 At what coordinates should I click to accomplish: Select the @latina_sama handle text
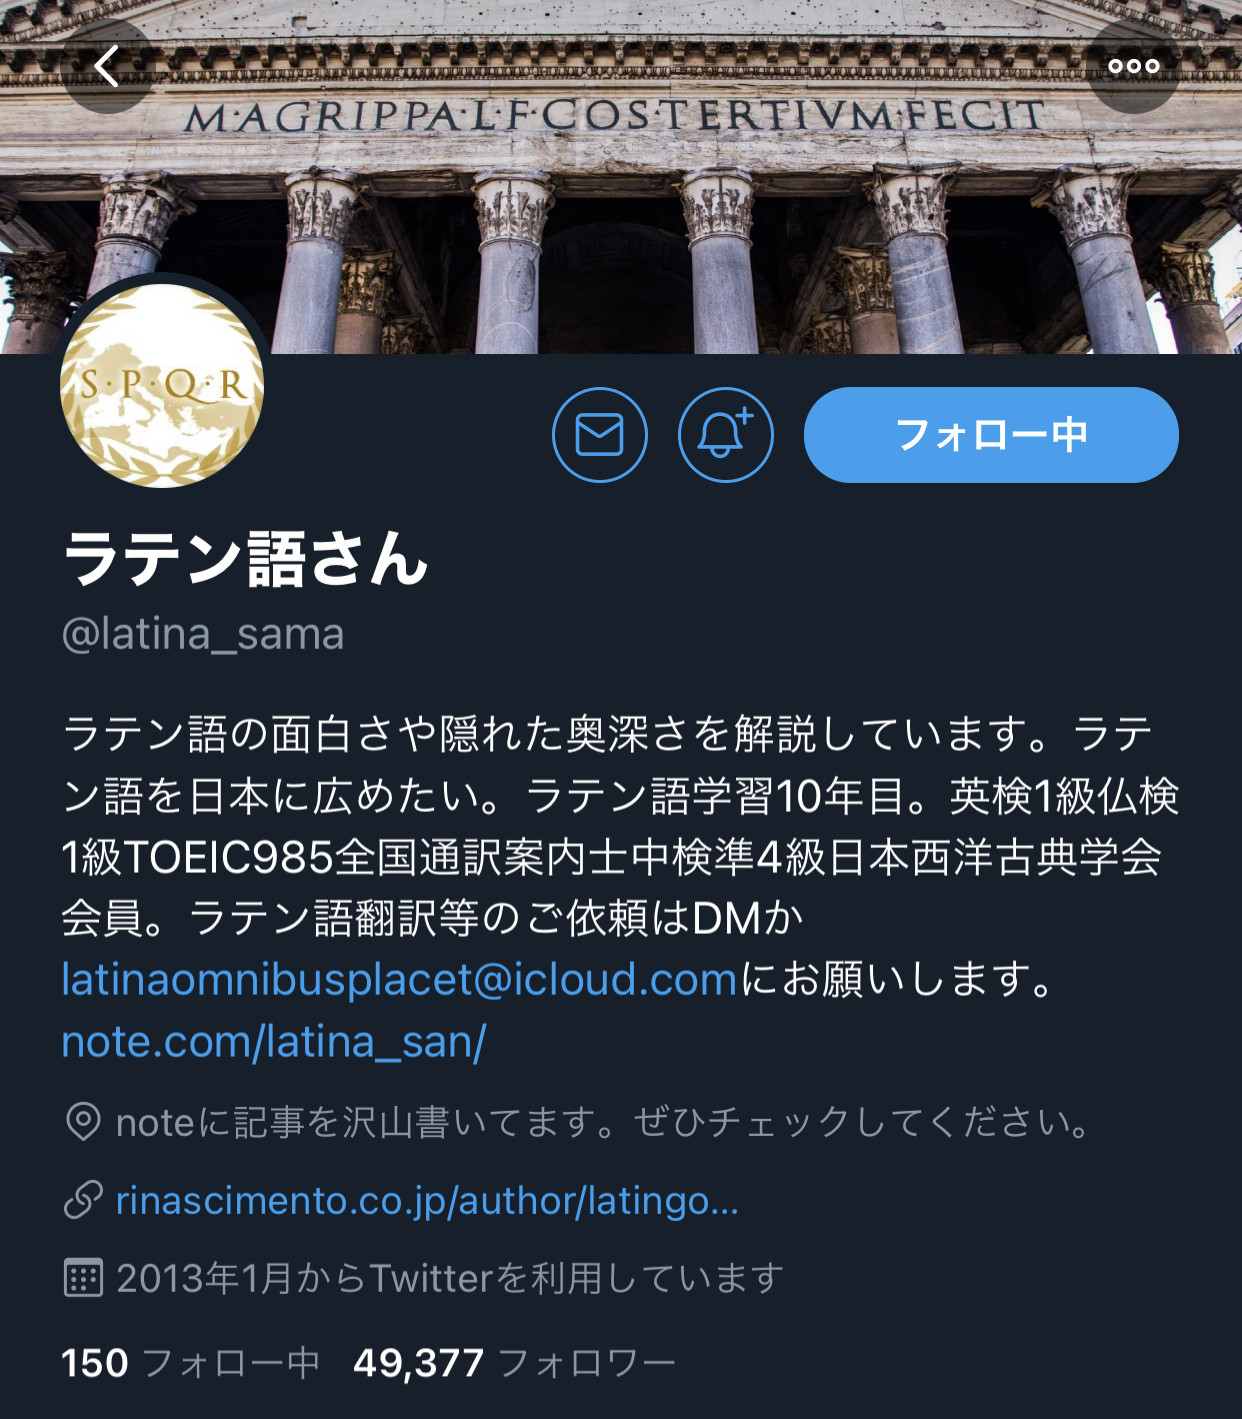pyautogui.click(x=203, y=634)
